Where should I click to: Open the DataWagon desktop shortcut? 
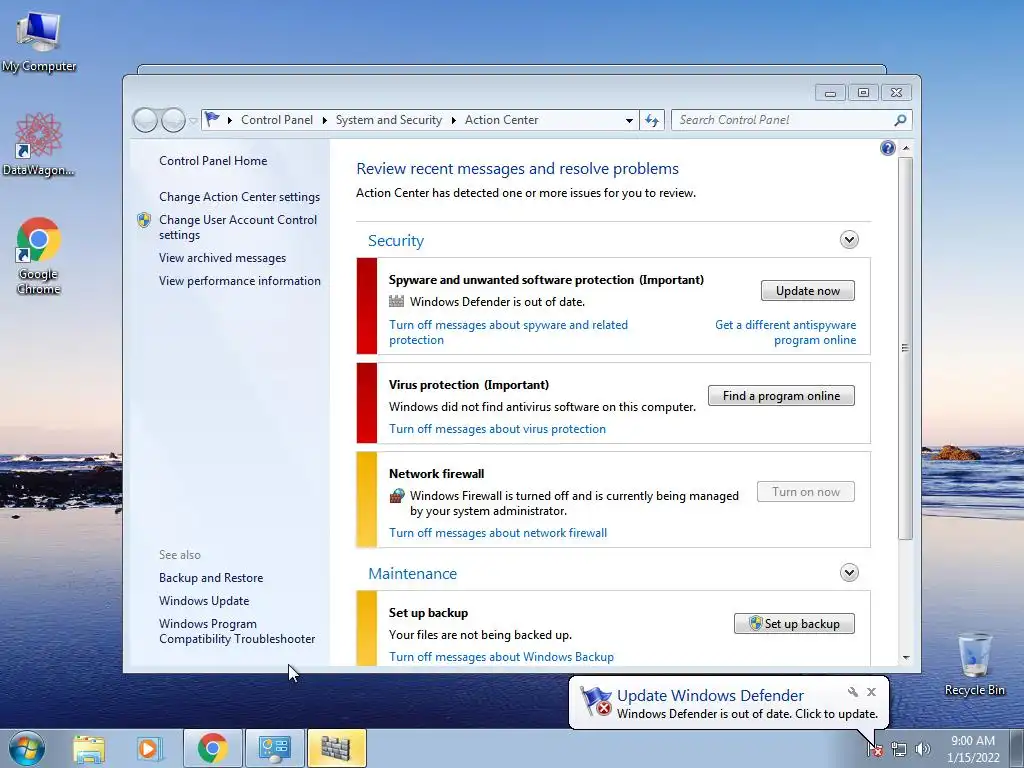point(39,145)
